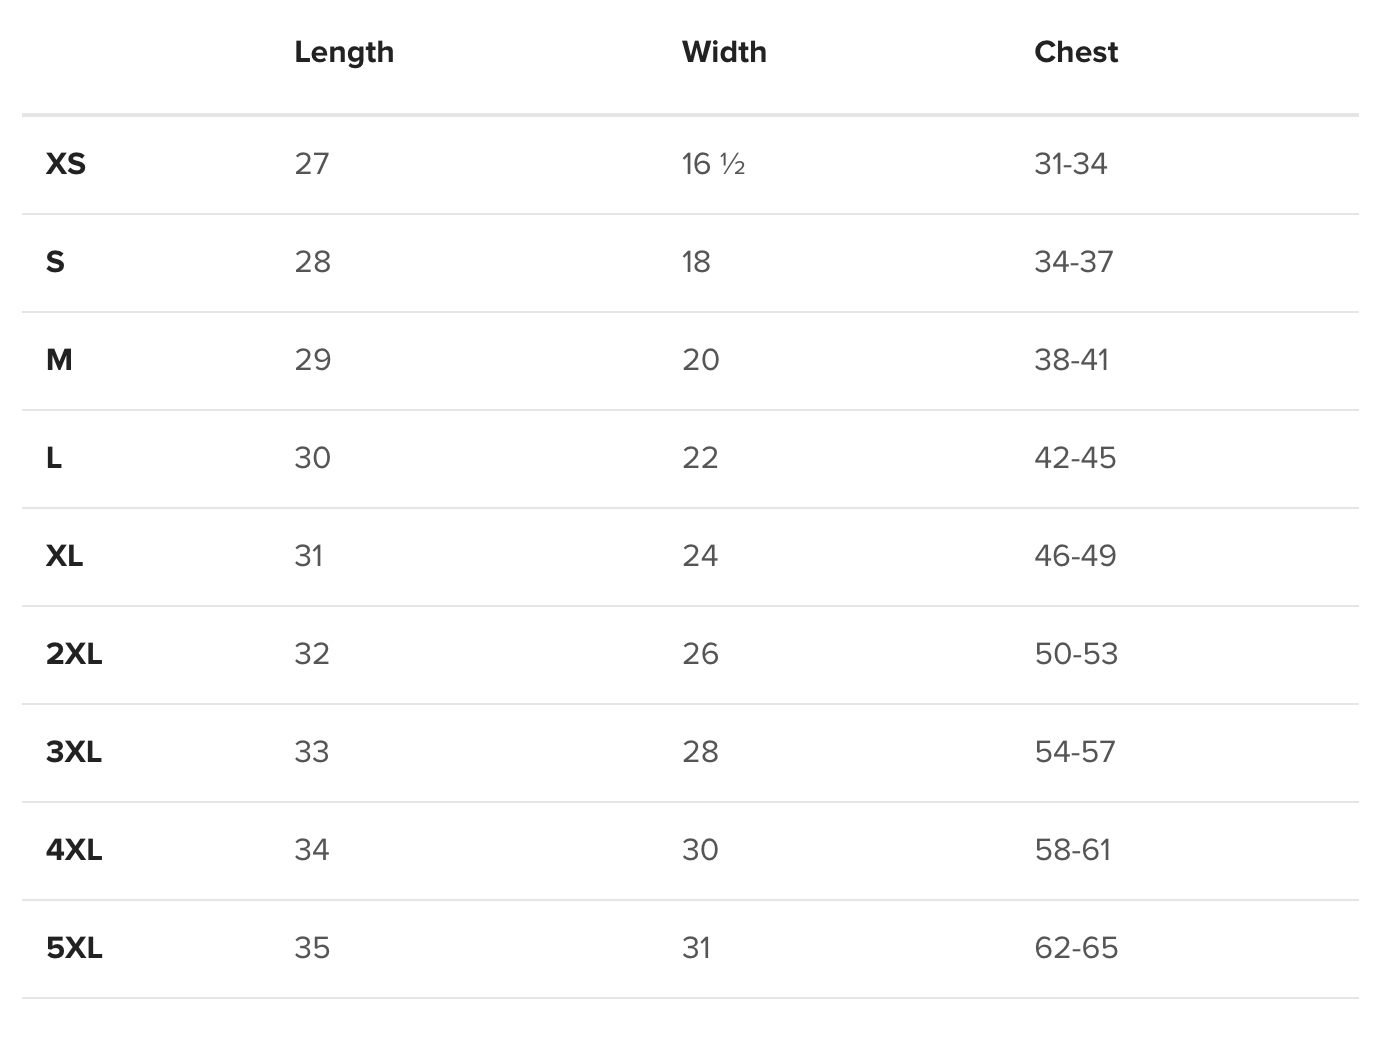
Task: Click the 5XL chest range 62-65
Action: (x=1076, y=948)
